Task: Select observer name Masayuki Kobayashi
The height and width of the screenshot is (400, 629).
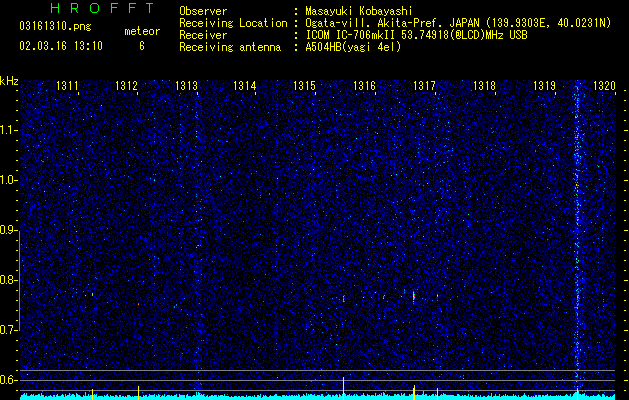Action: click(x=358, y=11)
